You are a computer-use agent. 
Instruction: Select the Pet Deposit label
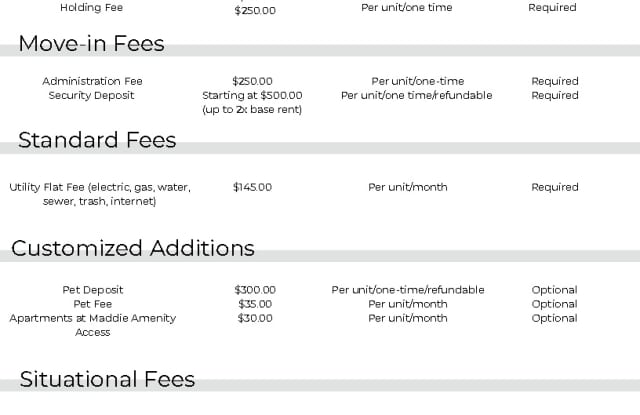(x=93, y=290)
